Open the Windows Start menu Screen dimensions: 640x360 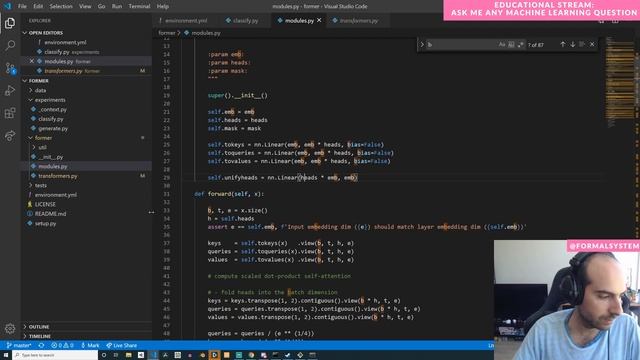pyautogui.click(x=6, y=355)
